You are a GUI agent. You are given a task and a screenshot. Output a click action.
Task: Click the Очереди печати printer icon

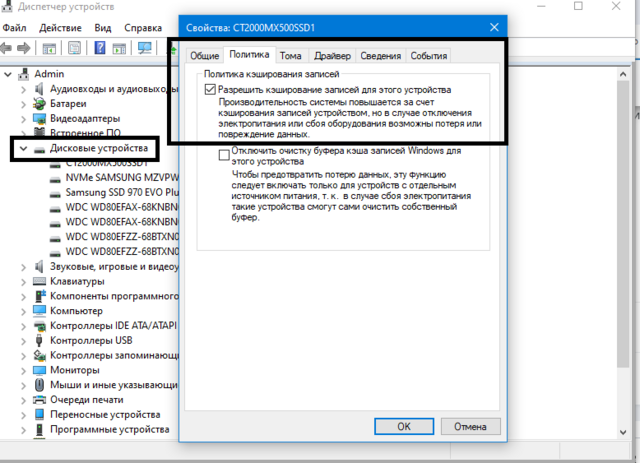pos(39,399)
